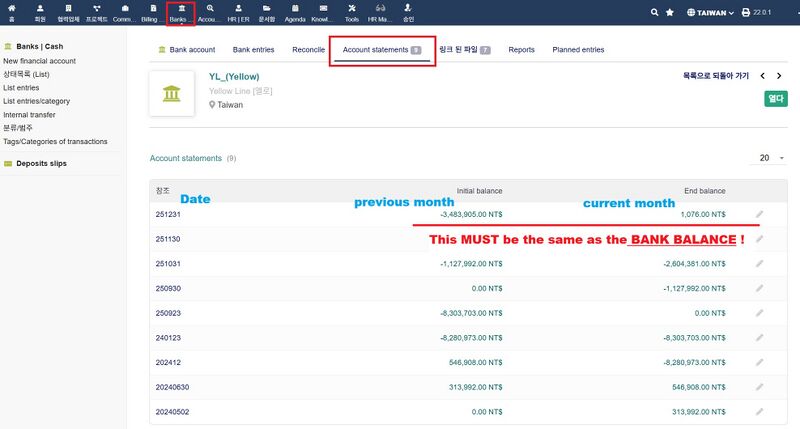The height and width of the screenshot is (429, 800).
Task: Open statement reference 251031
Action: pos(168,264)
